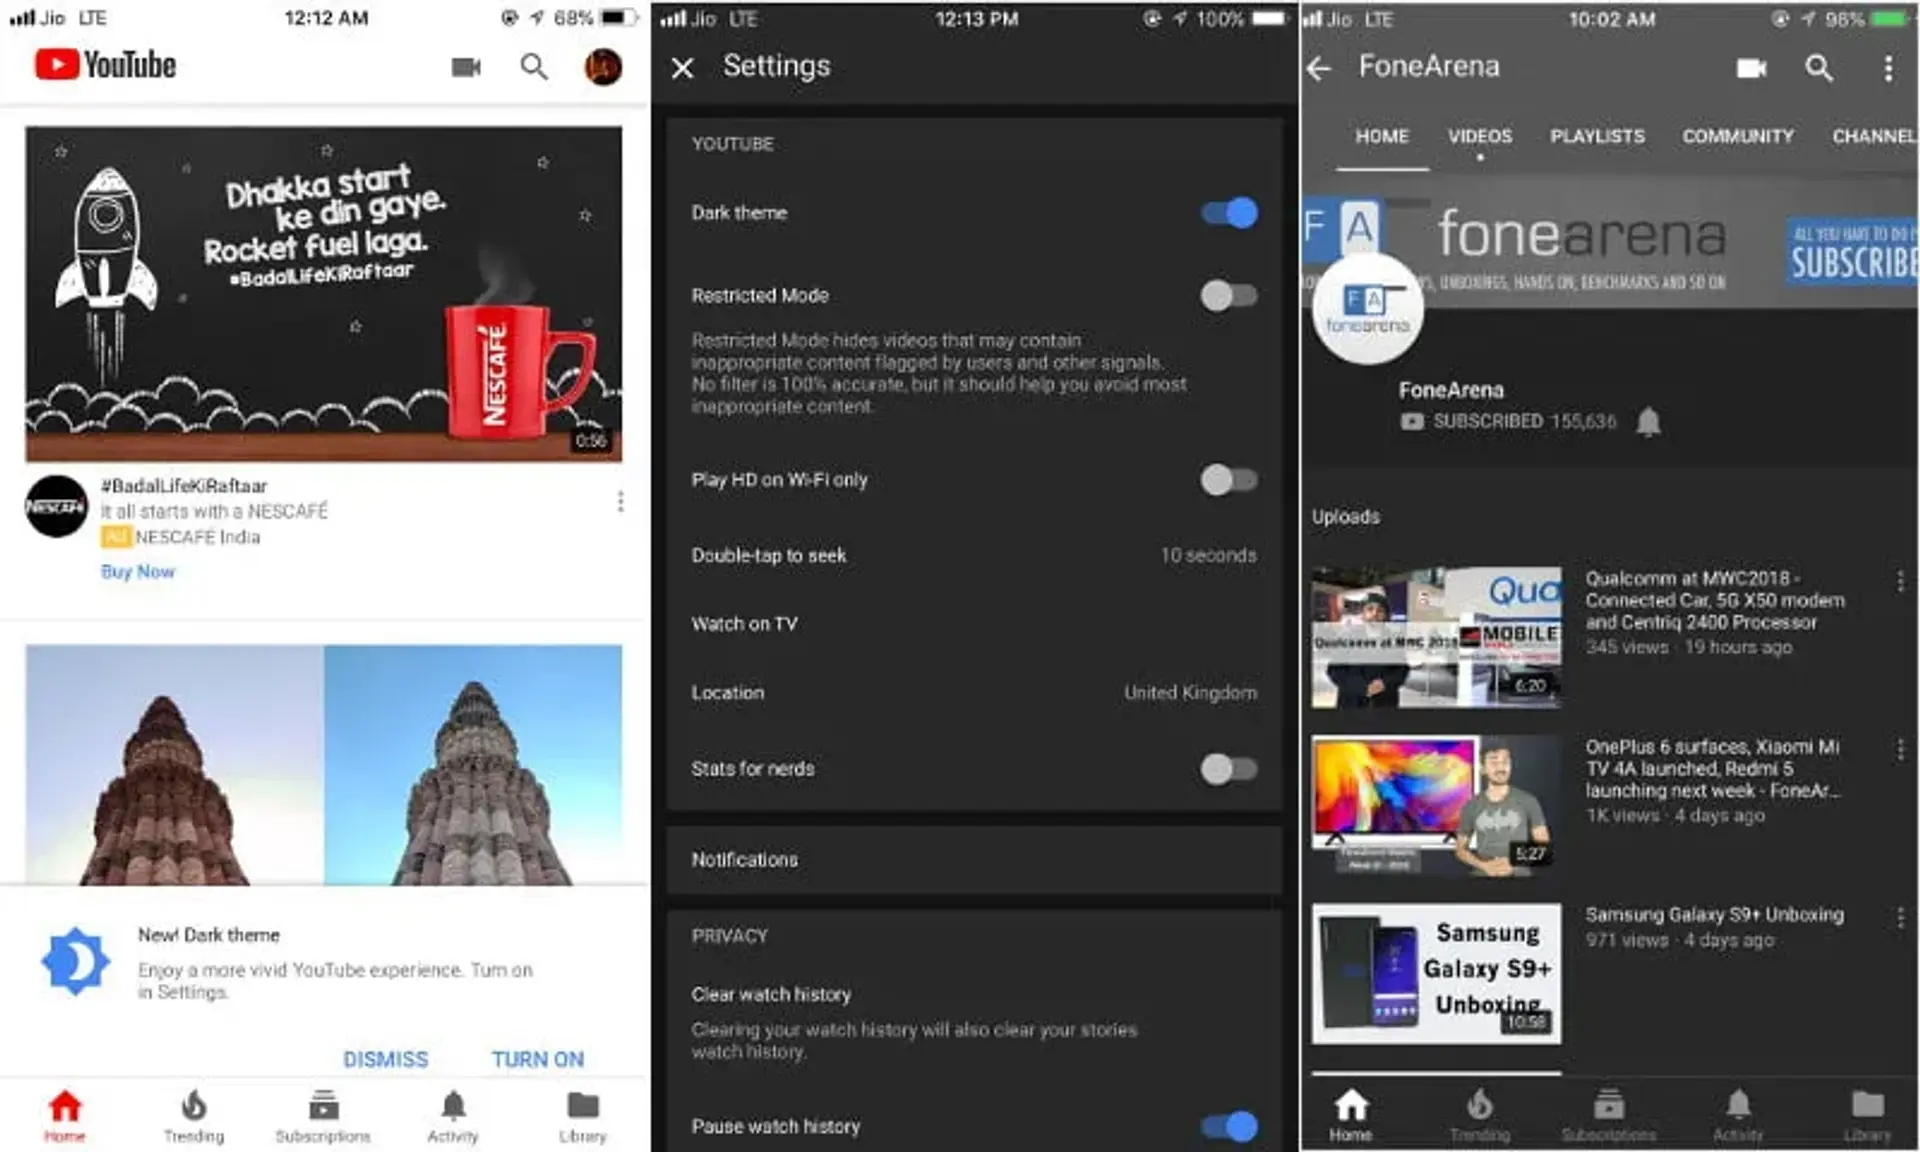
Task: Tap the Dark theme moon icon in promo
Action: (75, 961)
